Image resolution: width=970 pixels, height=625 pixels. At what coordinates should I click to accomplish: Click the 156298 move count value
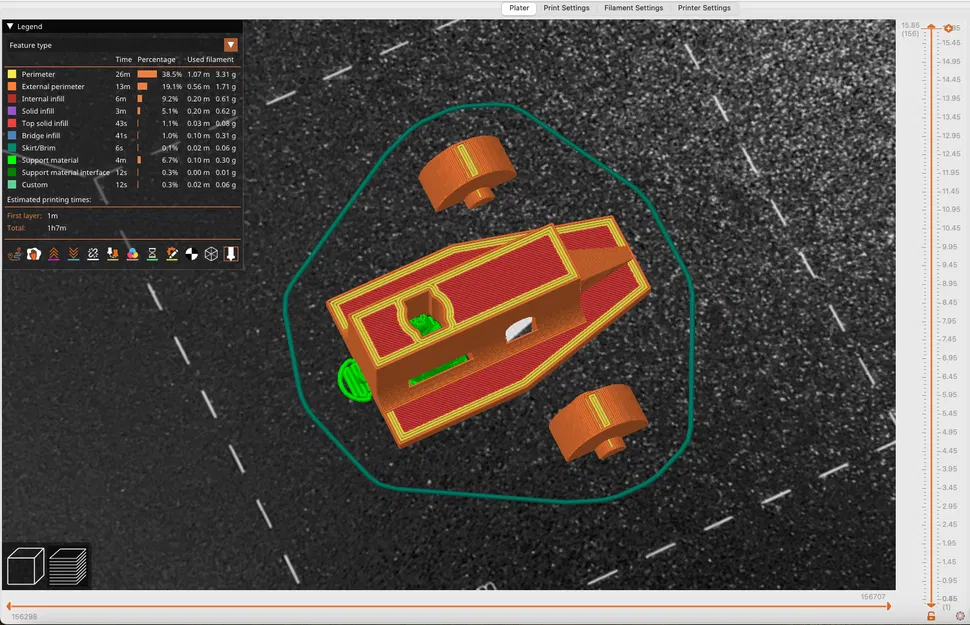click(x=24, y=617)
